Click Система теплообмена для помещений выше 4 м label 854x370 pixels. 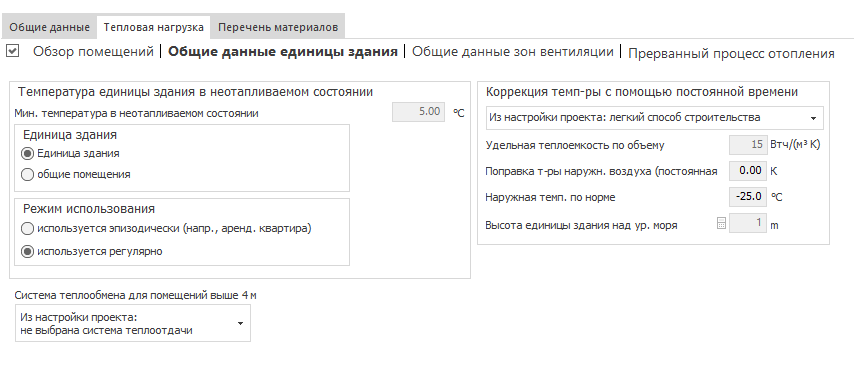[136, 296]
